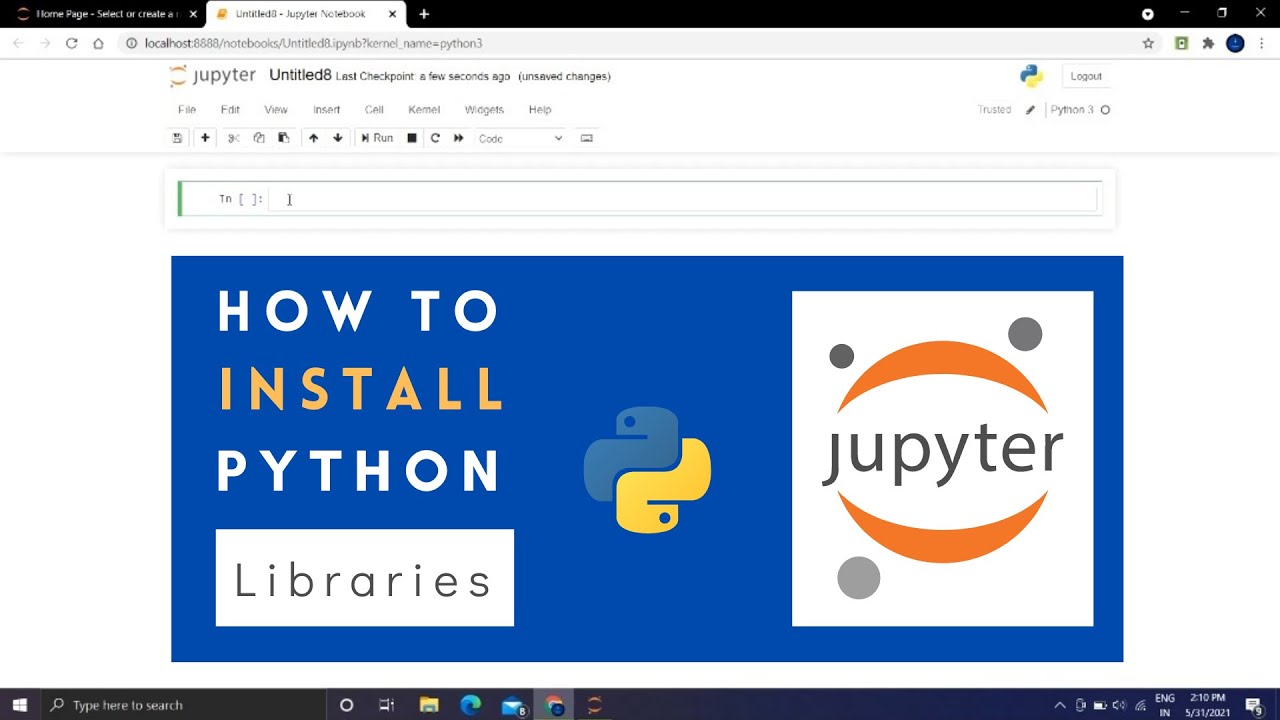The width and height of the screenshot is (1280, 720).
Task: Open Microsoft Edge from the taskbar
Action: tap(470, 705)
